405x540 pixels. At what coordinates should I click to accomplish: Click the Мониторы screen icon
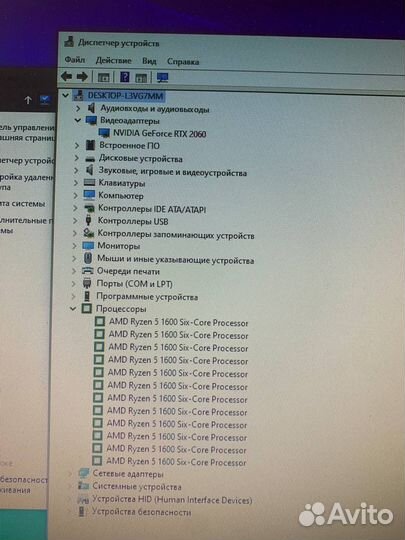[88, 246]
